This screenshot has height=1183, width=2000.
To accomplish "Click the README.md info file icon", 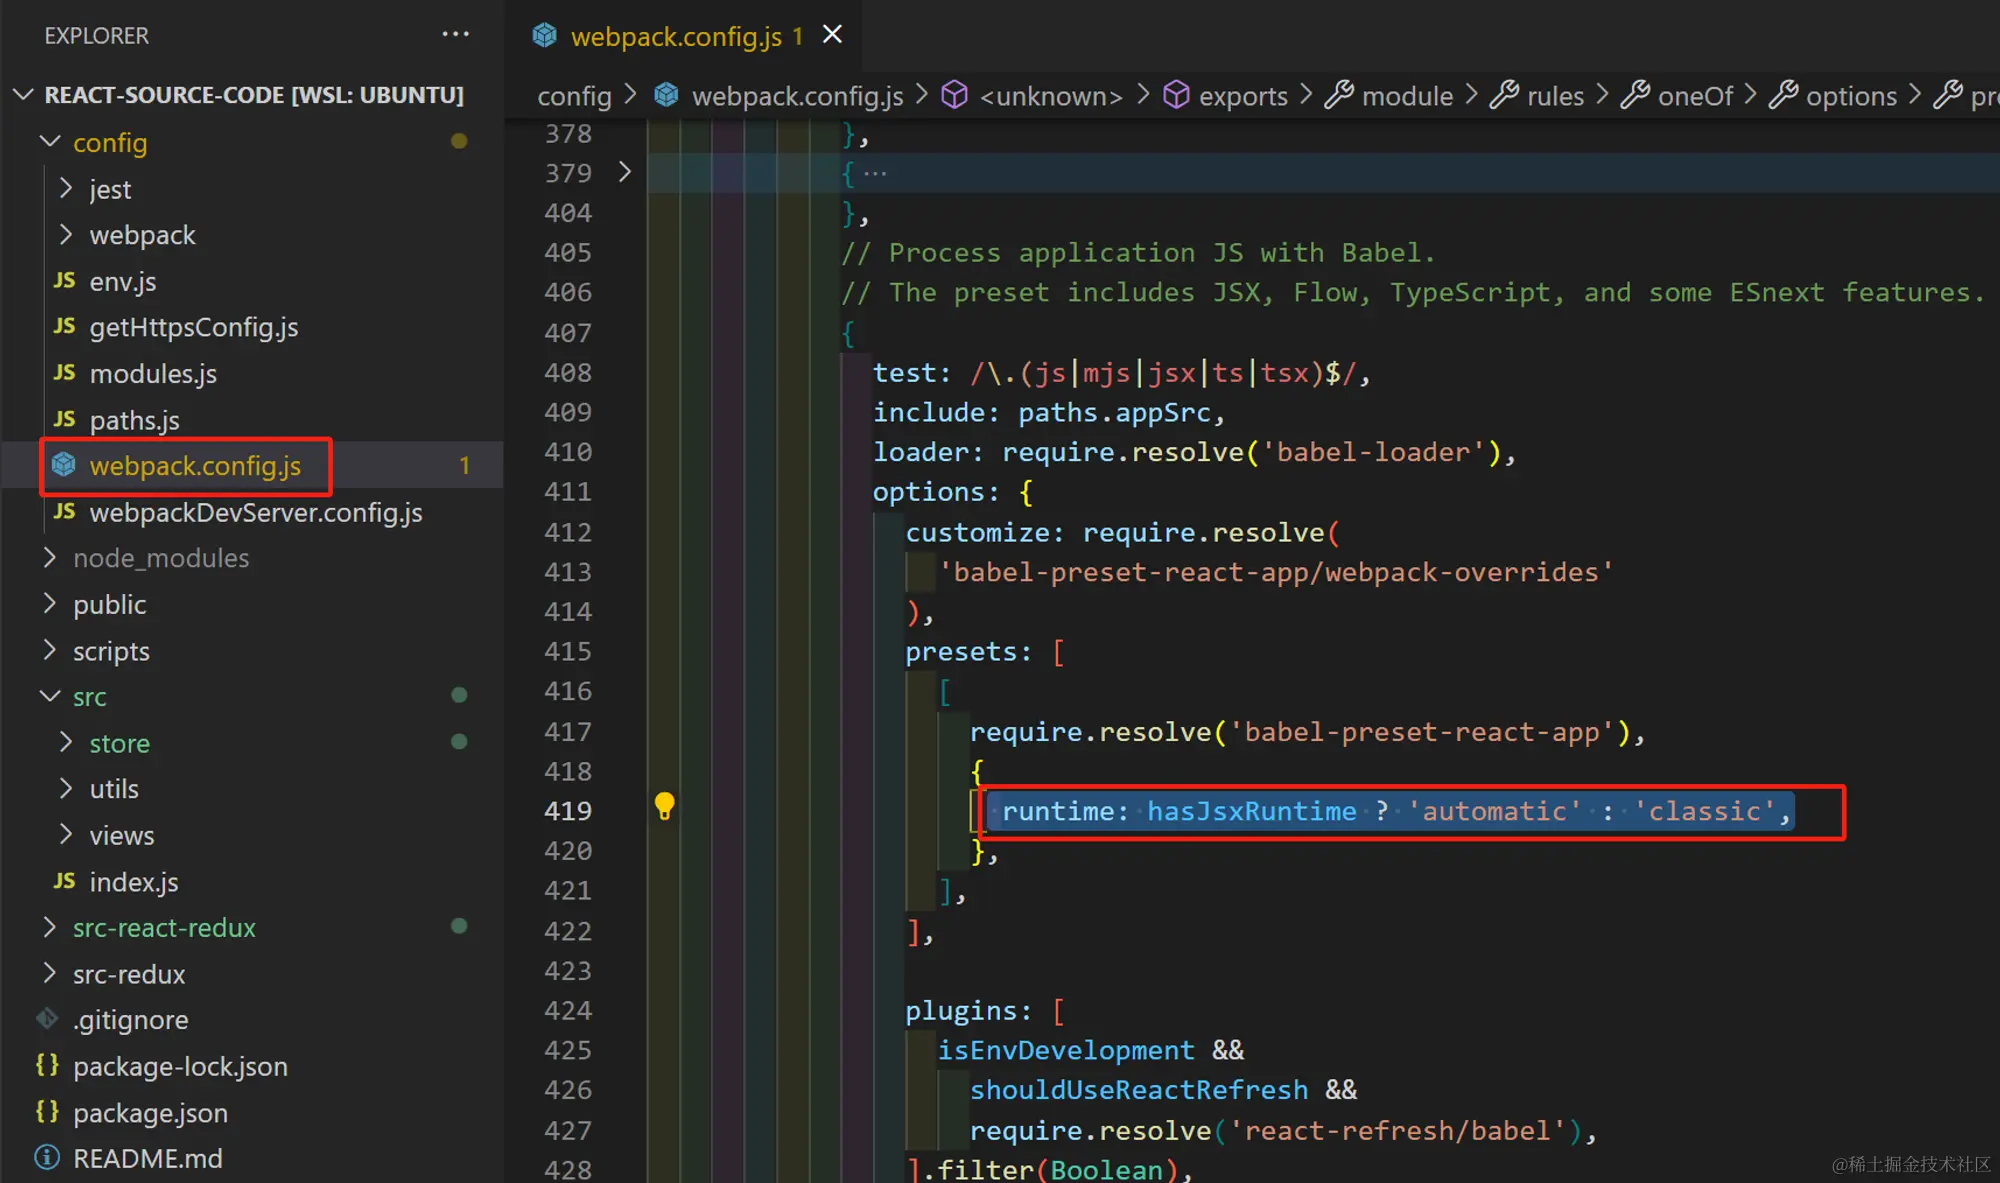I will [47, 1158].
